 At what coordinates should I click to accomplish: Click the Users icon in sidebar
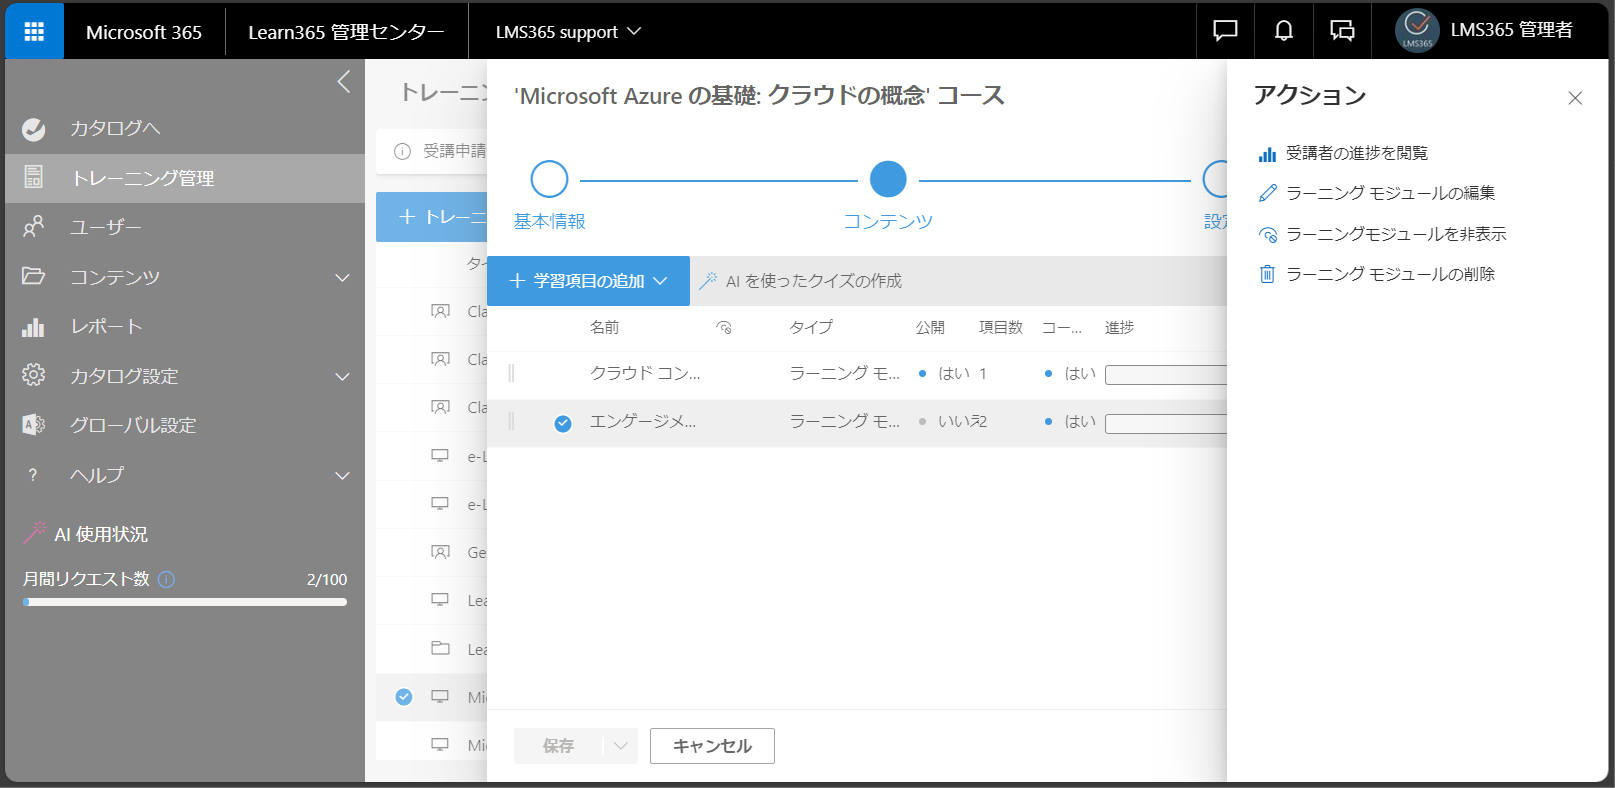(34, 227)
